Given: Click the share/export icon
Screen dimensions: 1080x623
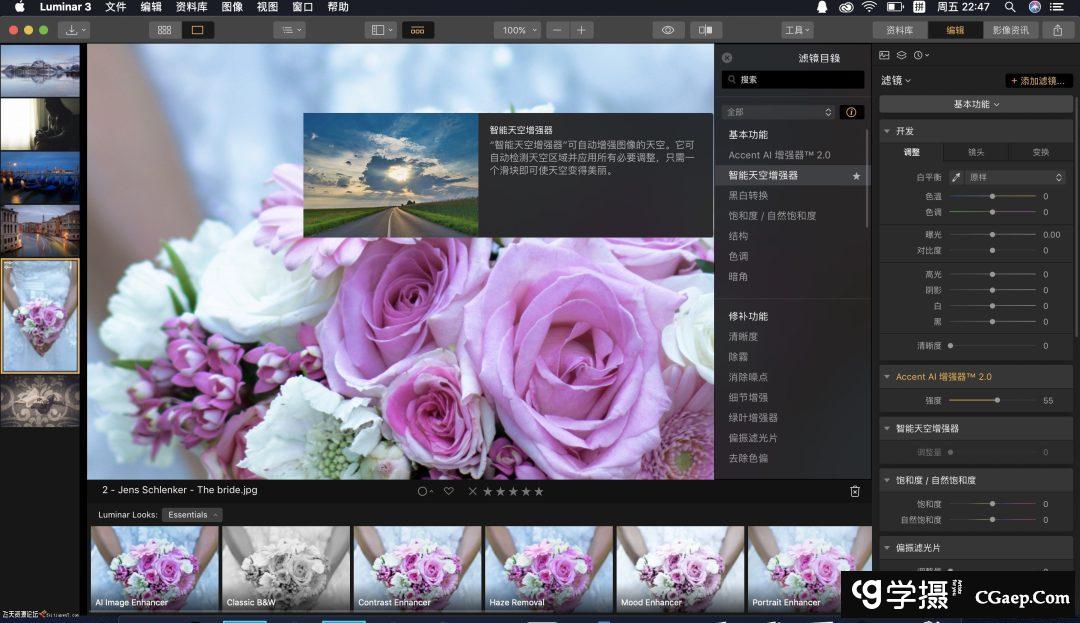Looking at the screenshot, I should (1058, 30).
